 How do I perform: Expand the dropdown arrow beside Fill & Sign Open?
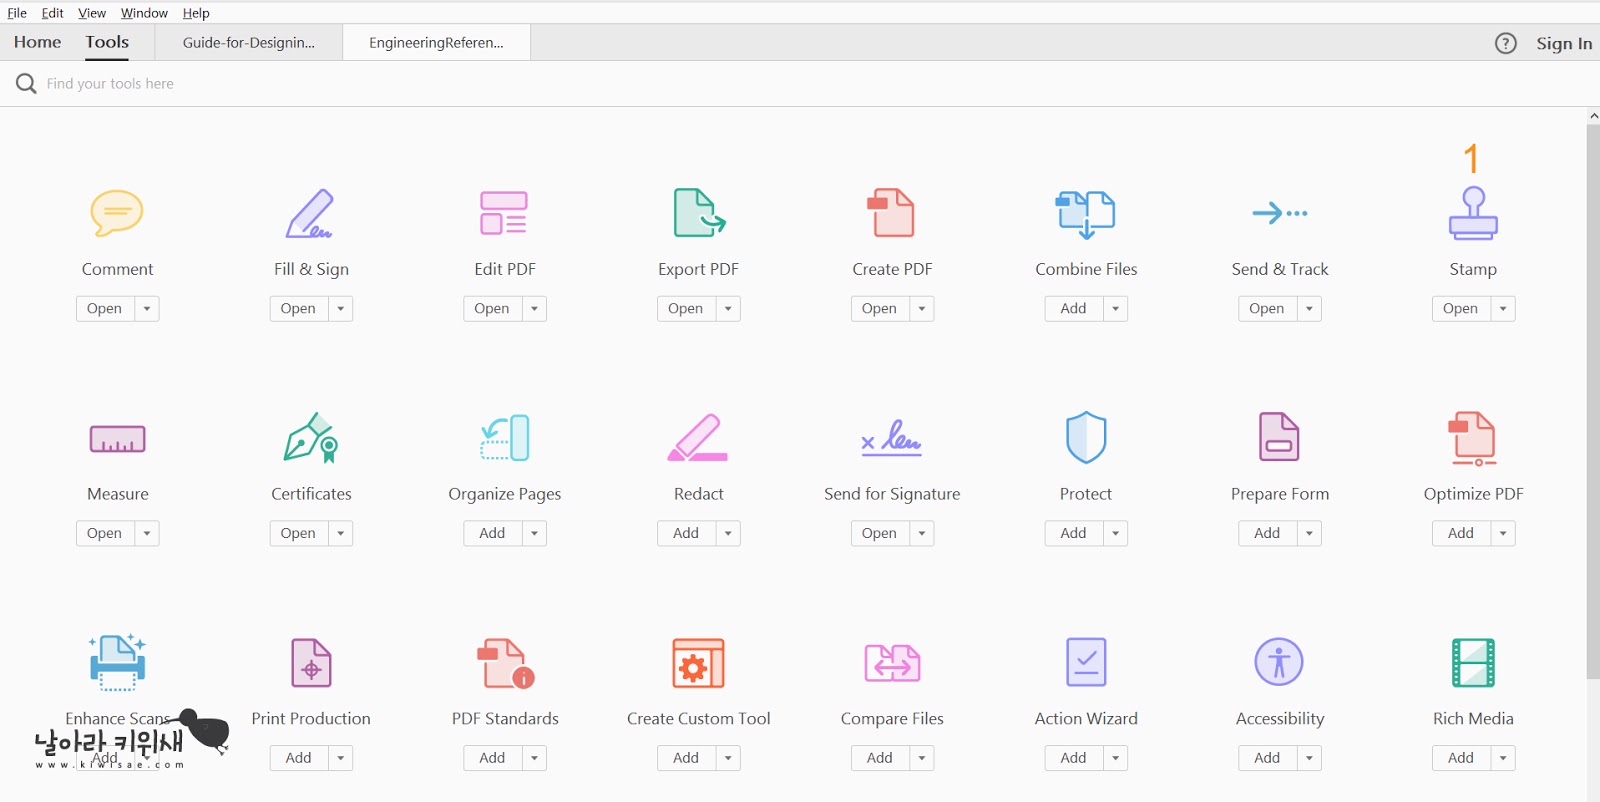341,309
